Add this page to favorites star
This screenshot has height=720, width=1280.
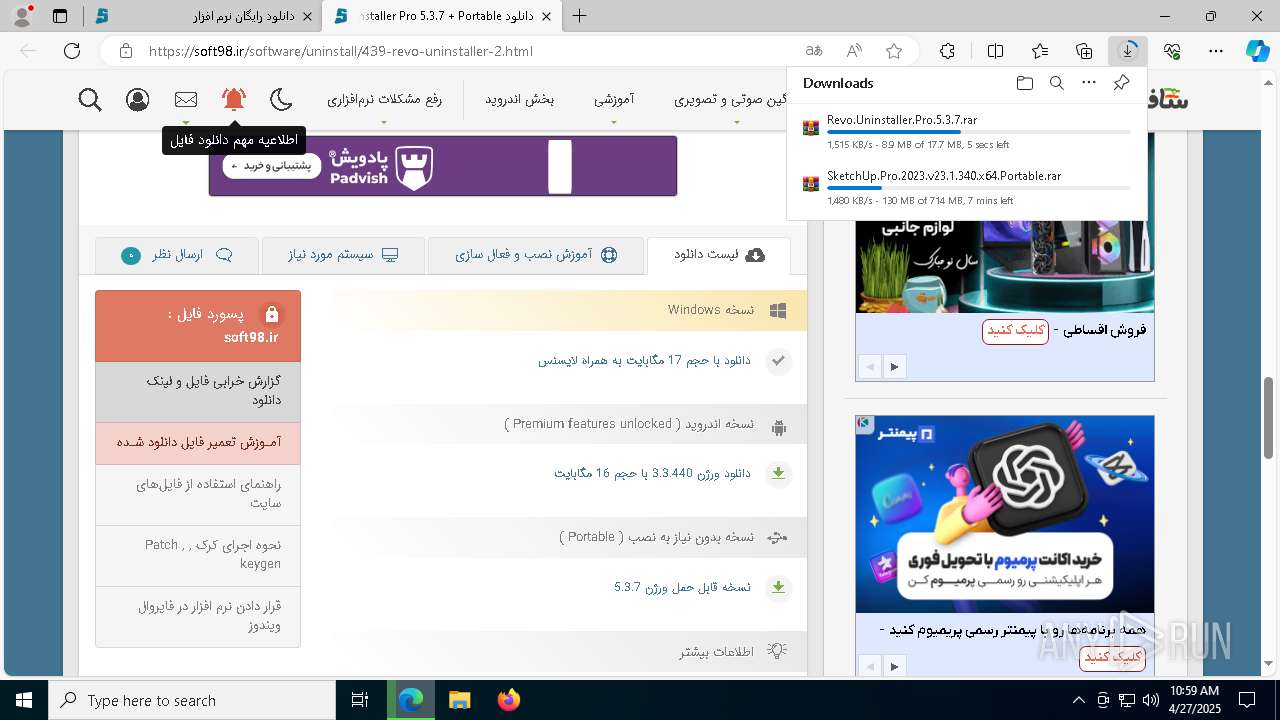pyautogui.click(x=894, y=51)
